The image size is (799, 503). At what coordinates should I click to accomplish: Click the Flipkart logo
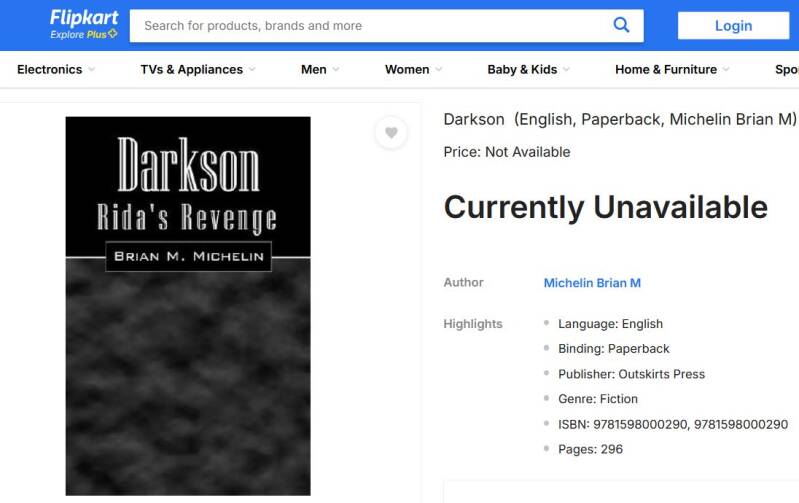(x=84, y=18)
